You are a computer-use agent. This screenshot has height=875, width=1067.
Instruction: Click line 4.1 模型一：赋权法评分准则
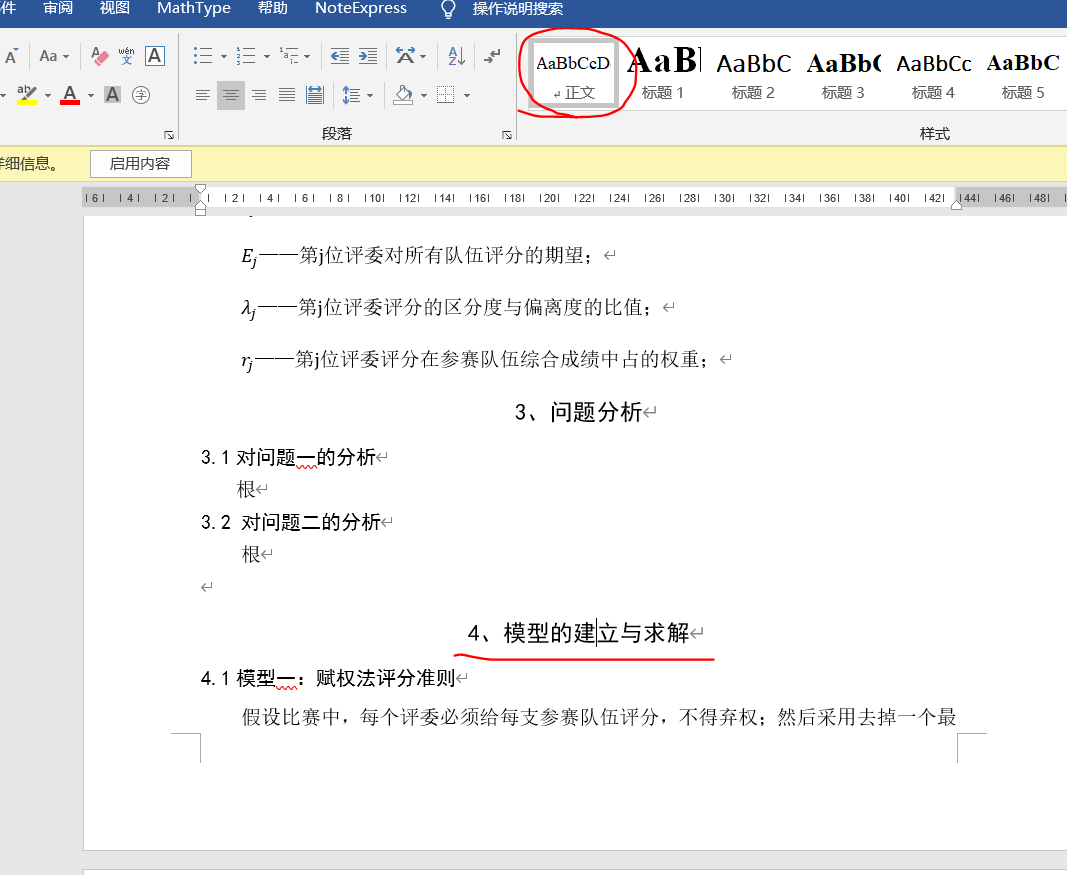[x=328, y=678]
